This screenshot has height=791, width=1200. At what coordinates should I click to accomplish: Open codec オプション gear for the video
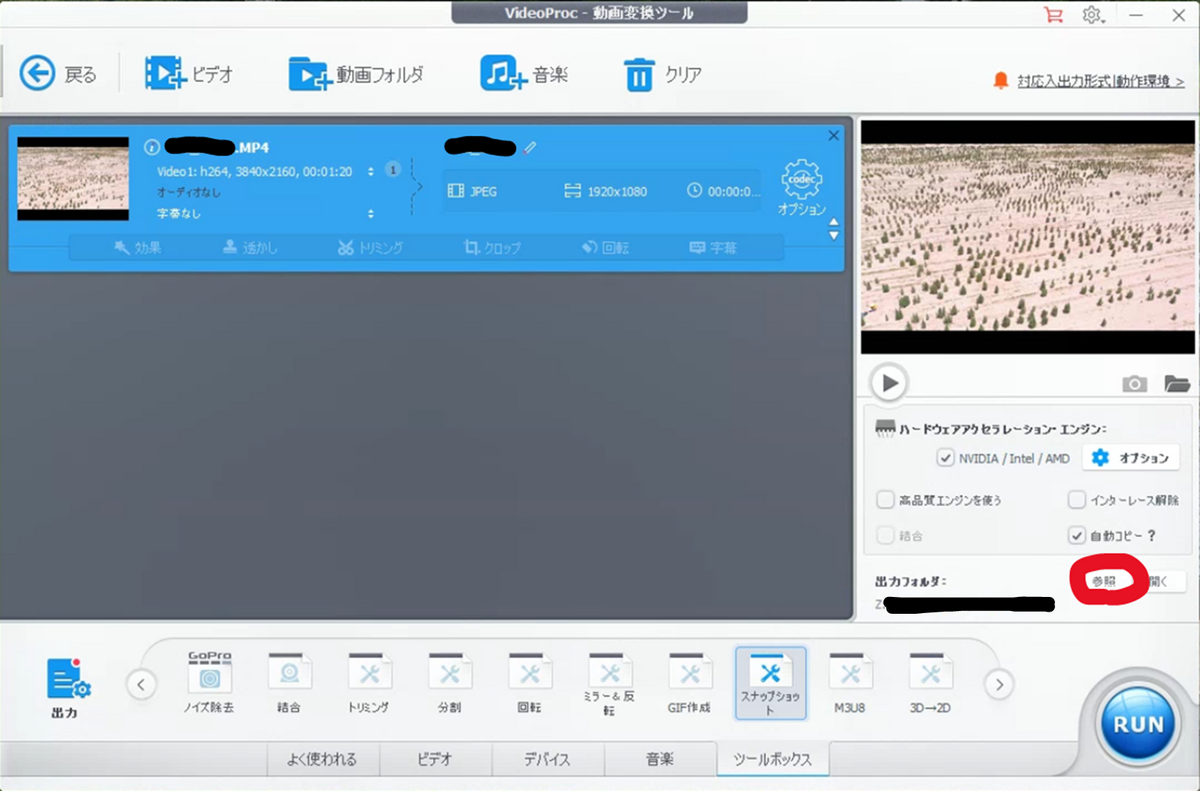[x=802, y=188]
